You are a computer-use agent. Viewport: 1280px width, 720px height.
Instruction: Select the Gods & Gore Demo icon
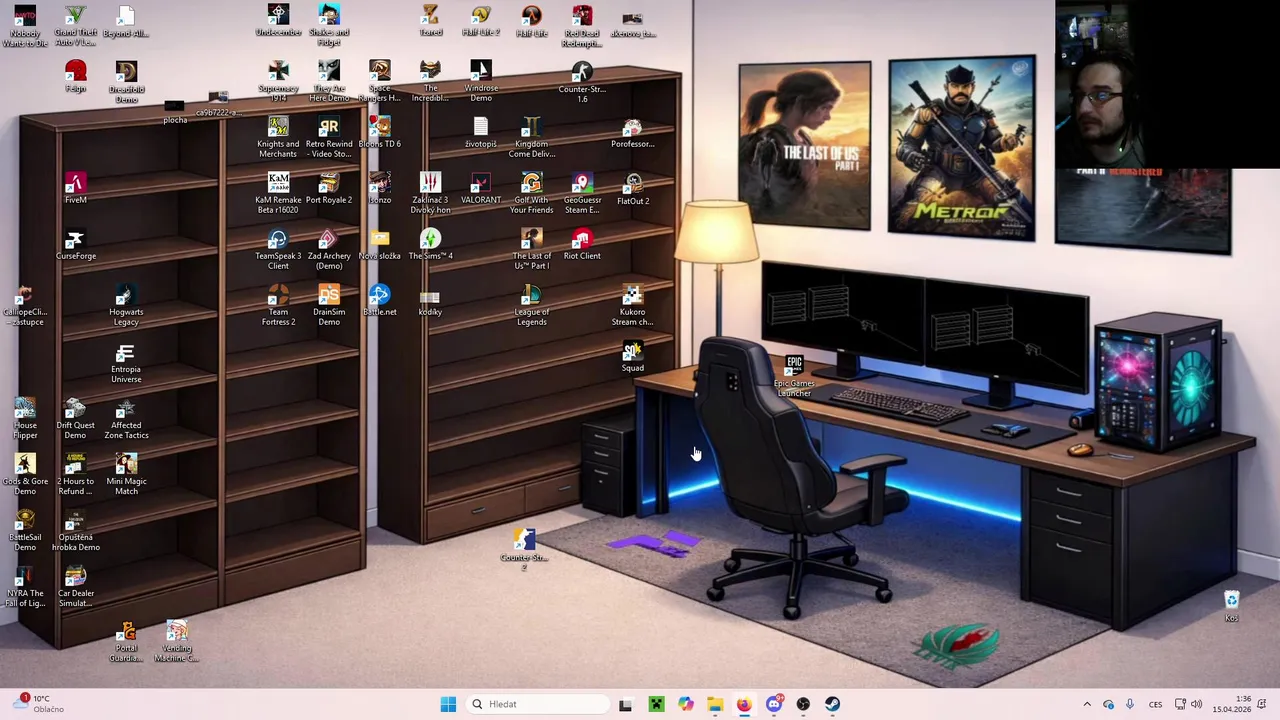click(25, 474)
